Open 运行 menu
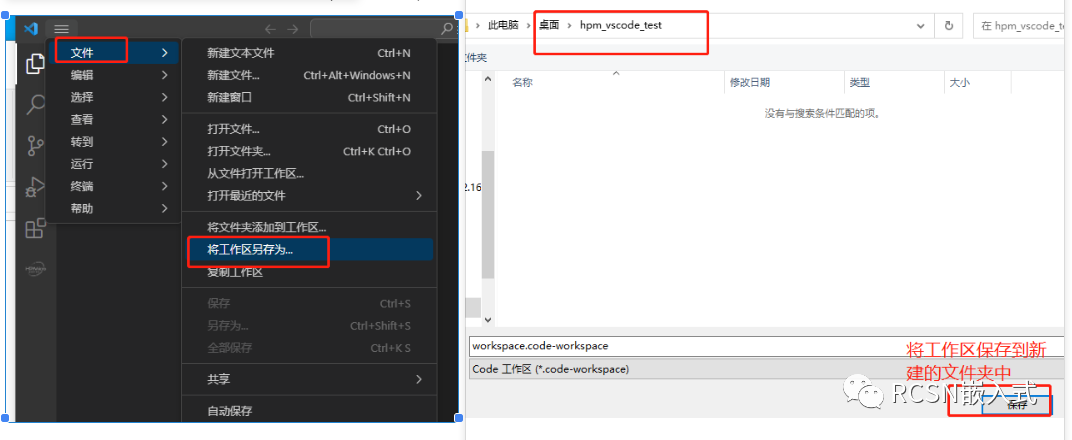Viewport: 1072px width, 440px height. tap(113, 164)
